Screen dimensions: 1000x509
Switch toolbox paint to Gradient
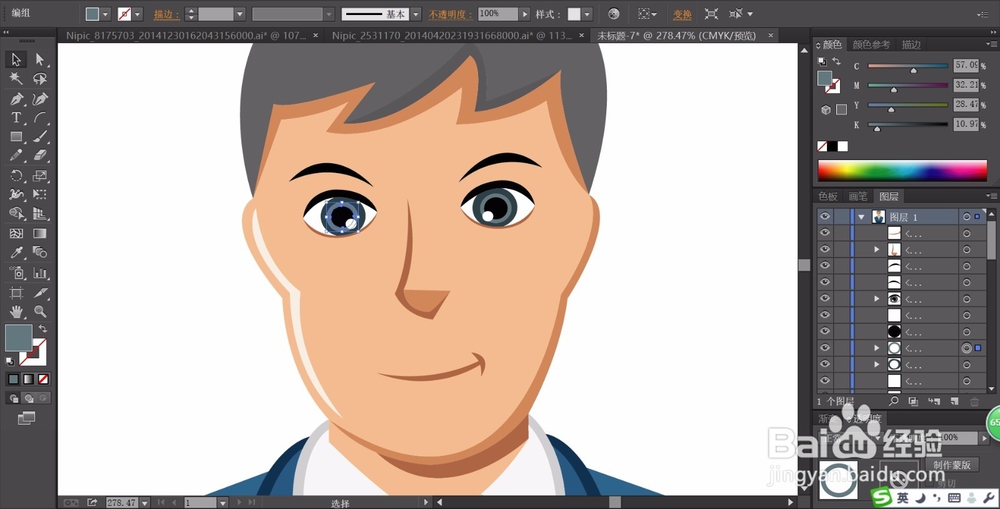click(x=28, y=380)
